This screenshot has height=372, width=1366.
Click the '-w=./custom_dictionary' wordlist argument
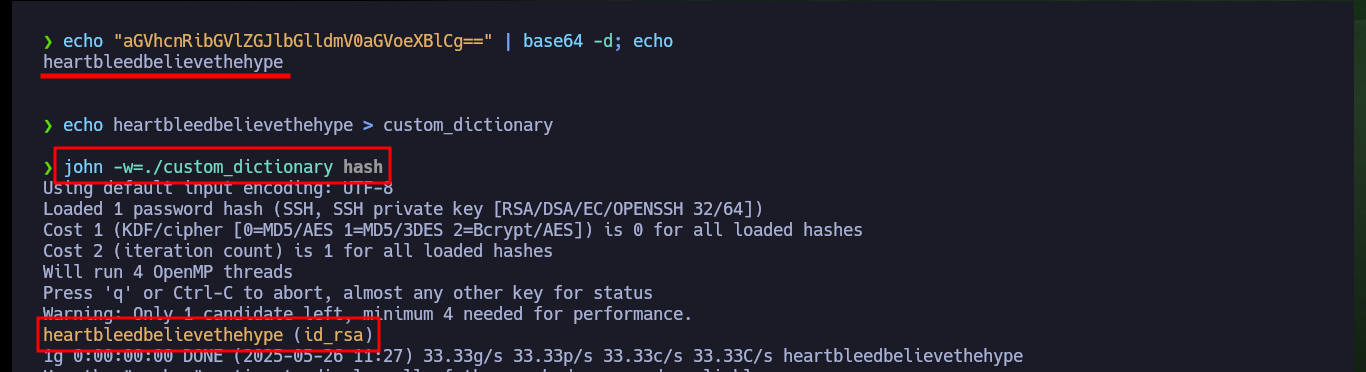coord(223,166)
